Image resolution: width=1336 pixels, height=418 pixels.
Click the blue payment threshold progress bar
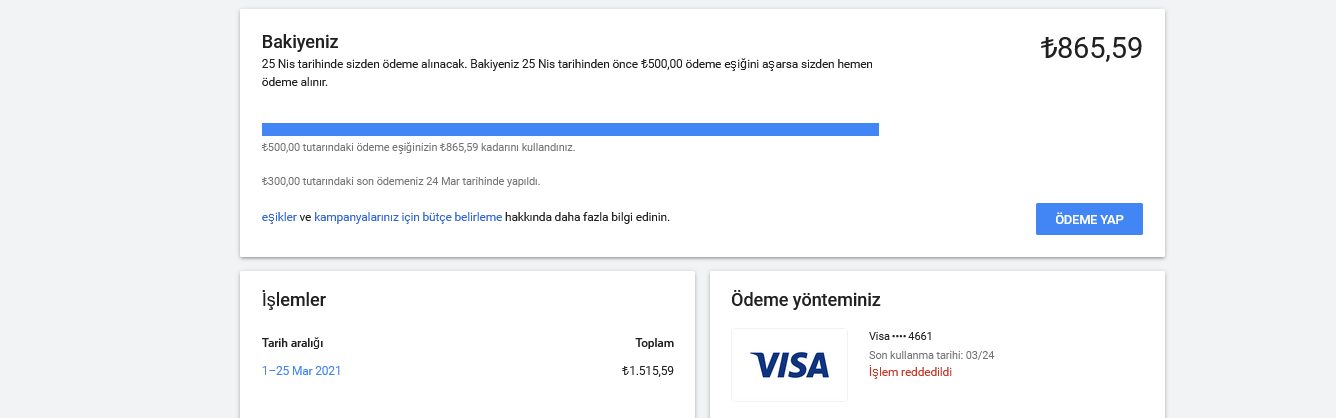570,129
